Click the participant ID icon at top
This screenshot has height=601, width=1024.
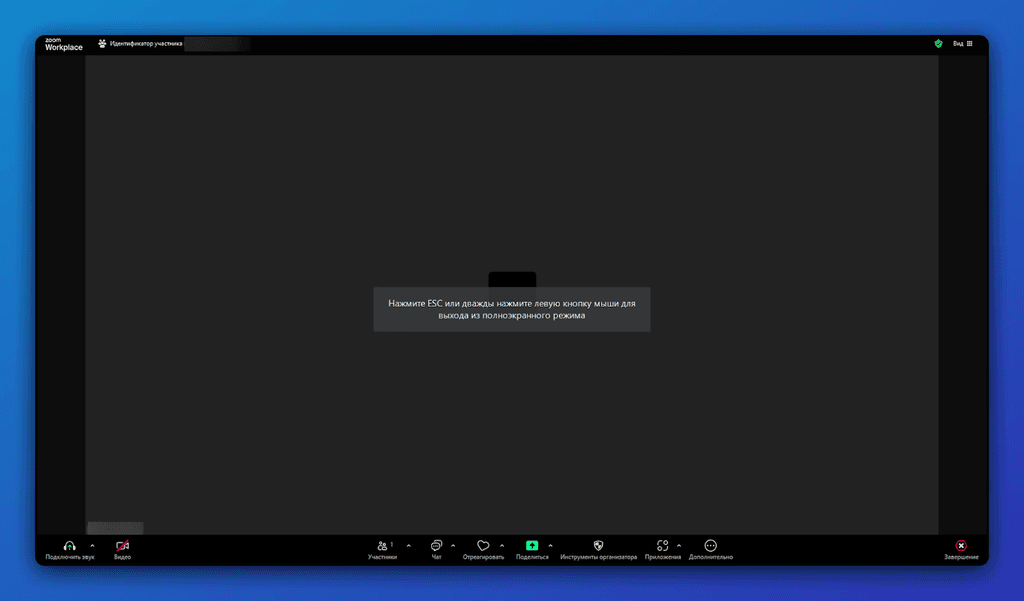tap(100, 43)
